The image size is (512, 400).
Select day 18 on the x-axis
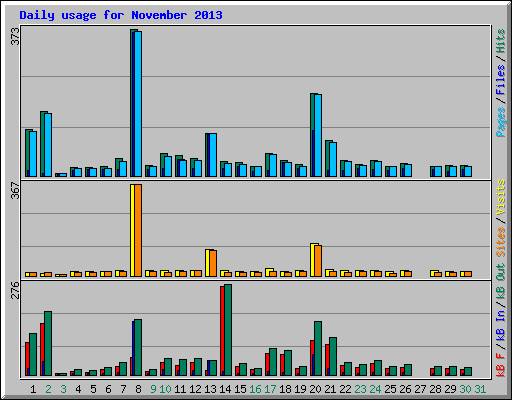click(285, 389)
